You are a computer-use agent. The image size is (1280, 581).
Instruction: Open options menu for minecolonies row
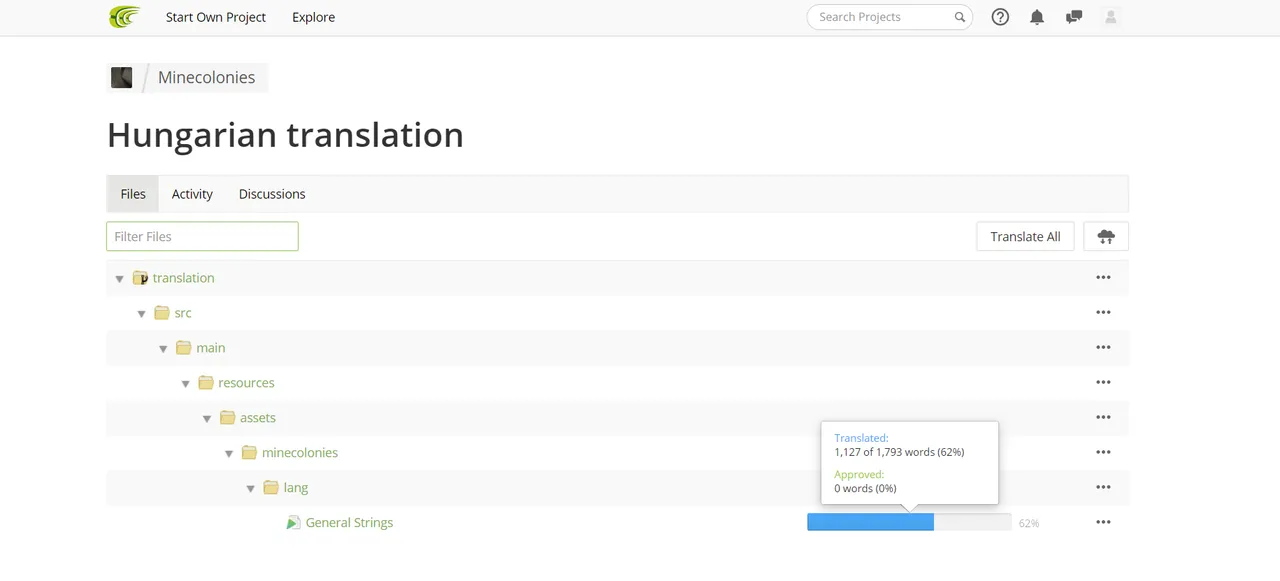click(1103, 453)
